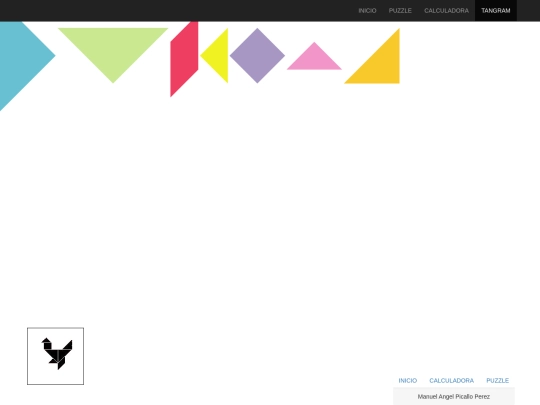
Task: Follow the footer INICIO link
Action: pos(407,381)
